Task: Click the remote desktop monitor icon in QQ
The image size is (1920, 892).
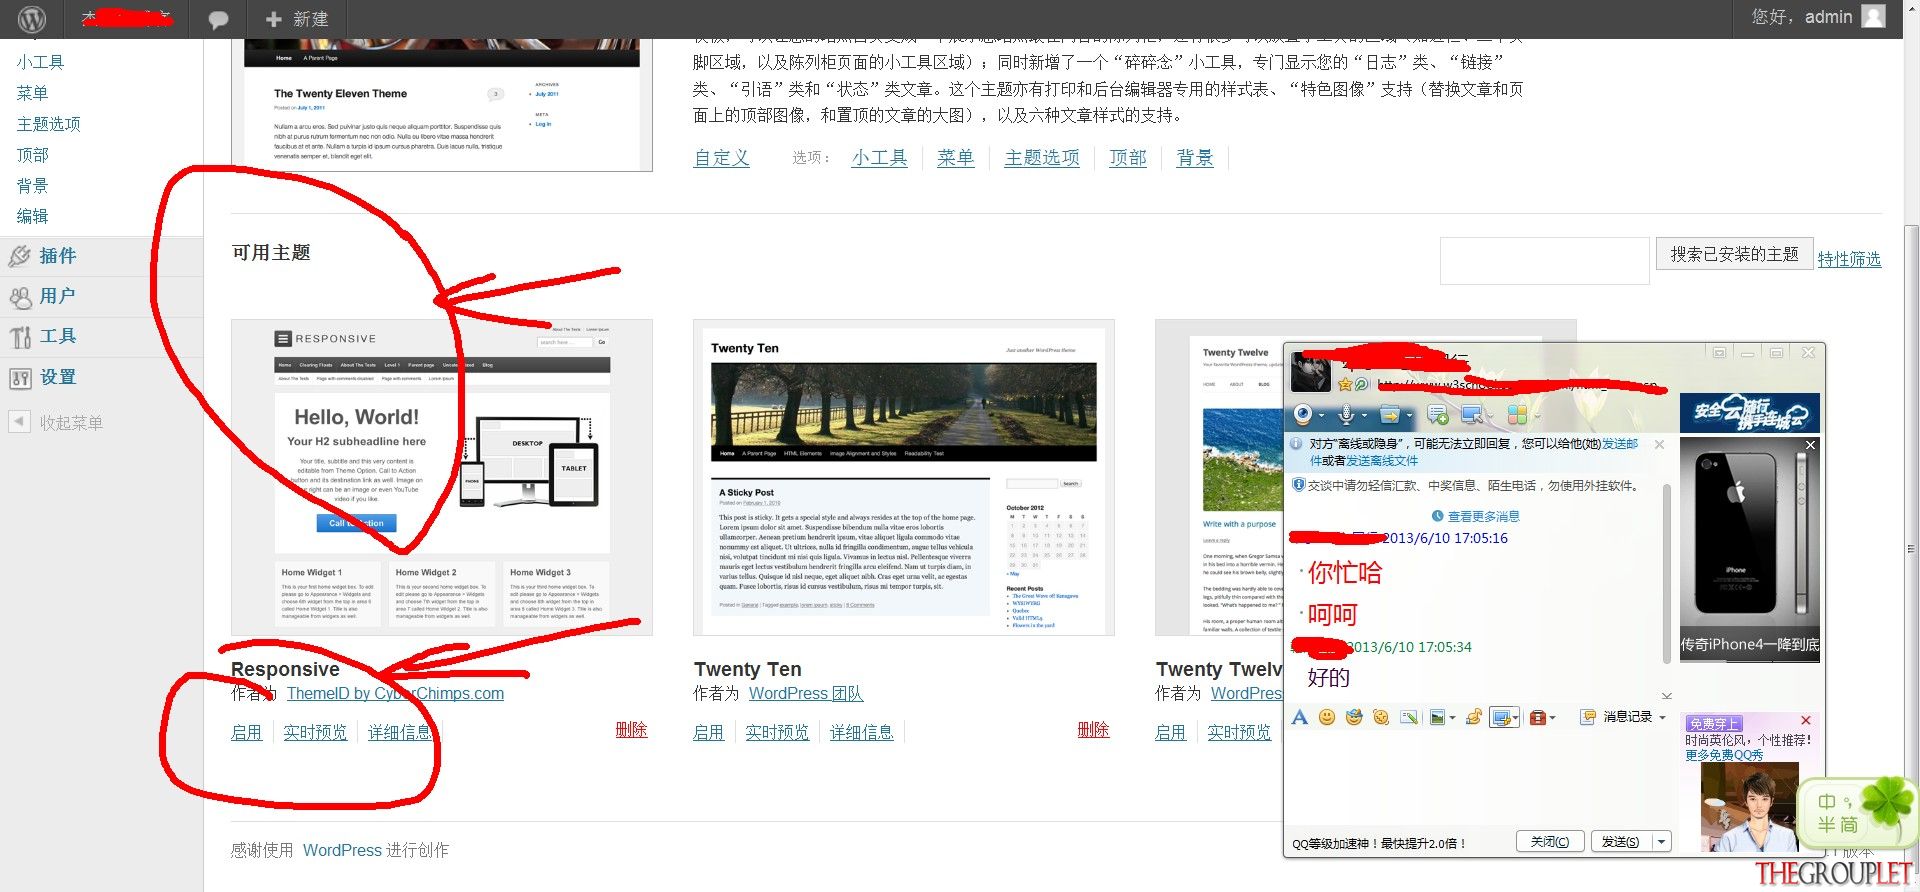Action: [1471, 414]
